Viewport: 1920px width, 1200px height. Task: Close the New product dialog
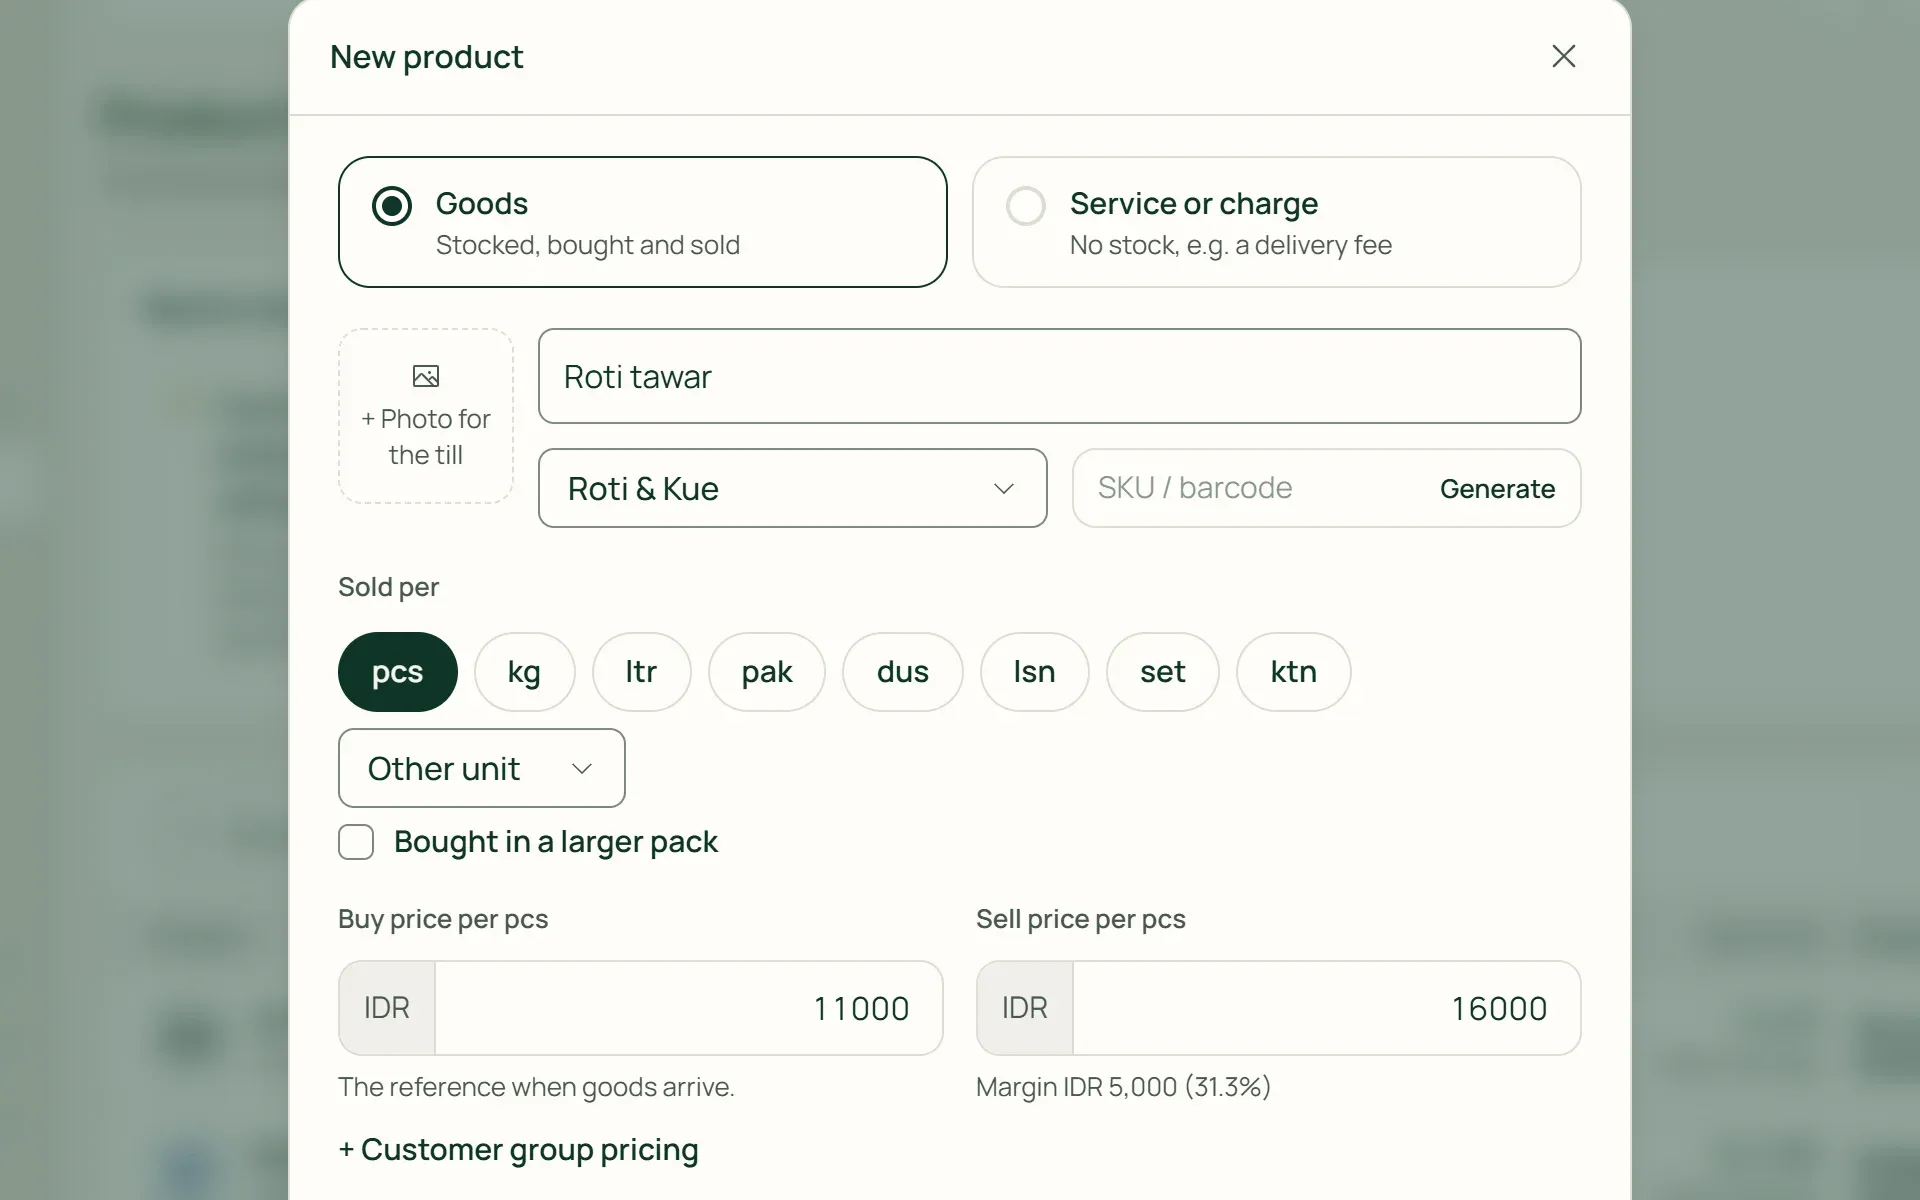coord(1563,56)
